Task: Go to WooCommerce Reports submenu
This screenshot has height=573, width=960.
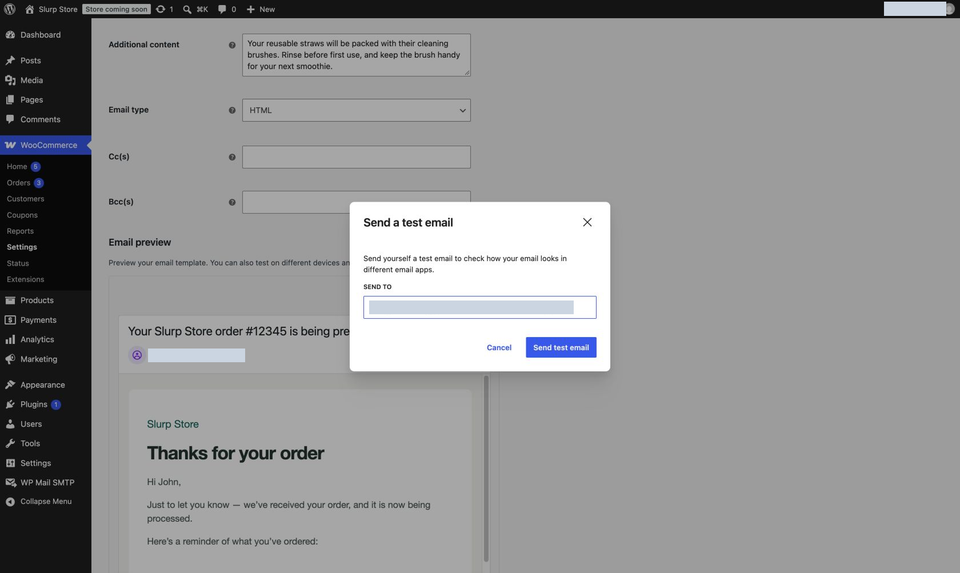Action: click(20, 231)
